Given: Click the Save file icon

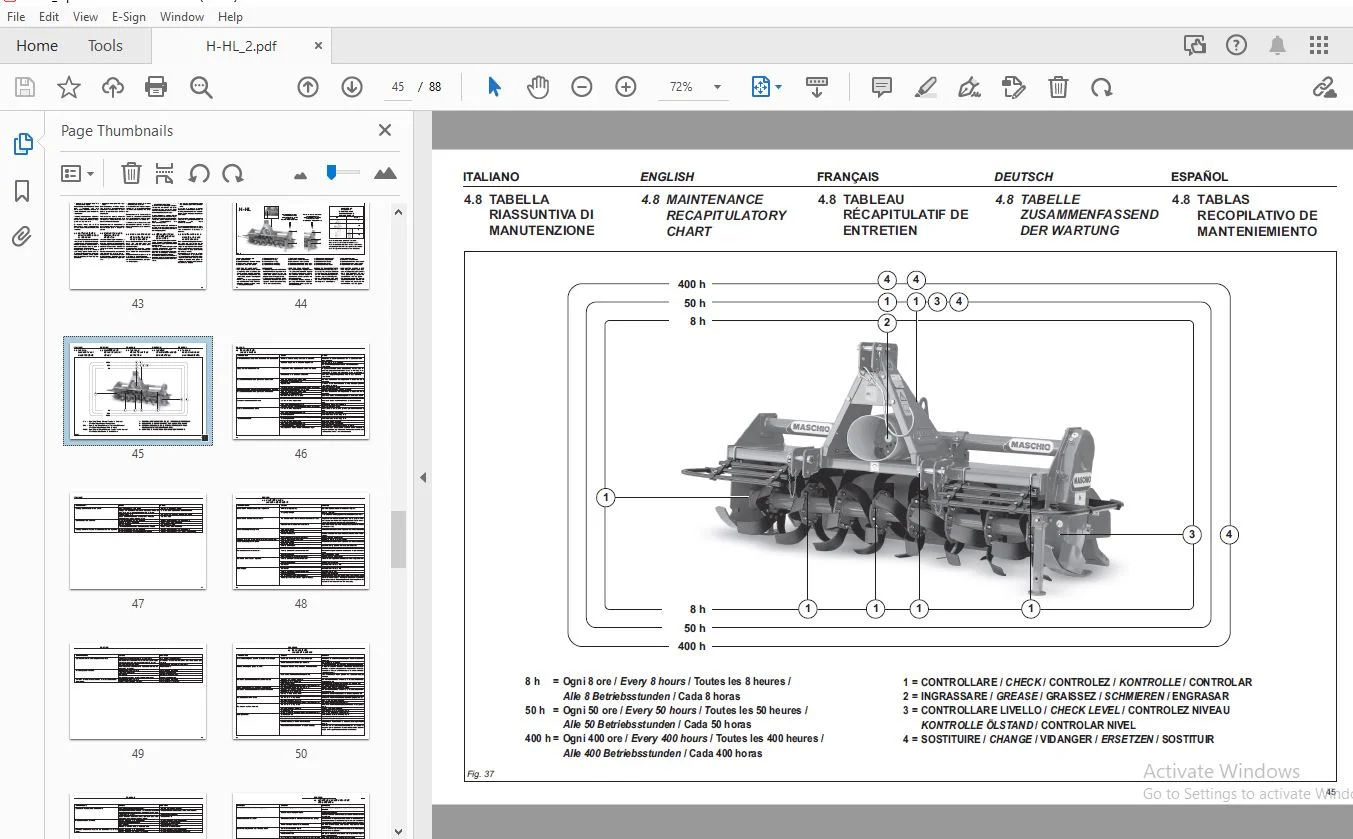Looking at the screenshot, I should point(24,87).
